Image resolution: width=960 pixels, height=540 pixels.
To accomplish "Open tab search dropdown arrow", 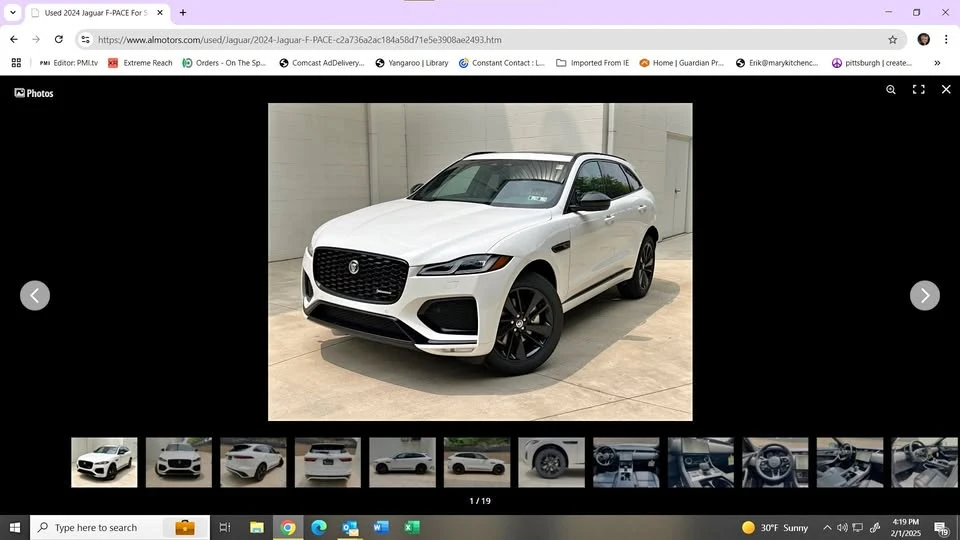I will pos(13,12).
